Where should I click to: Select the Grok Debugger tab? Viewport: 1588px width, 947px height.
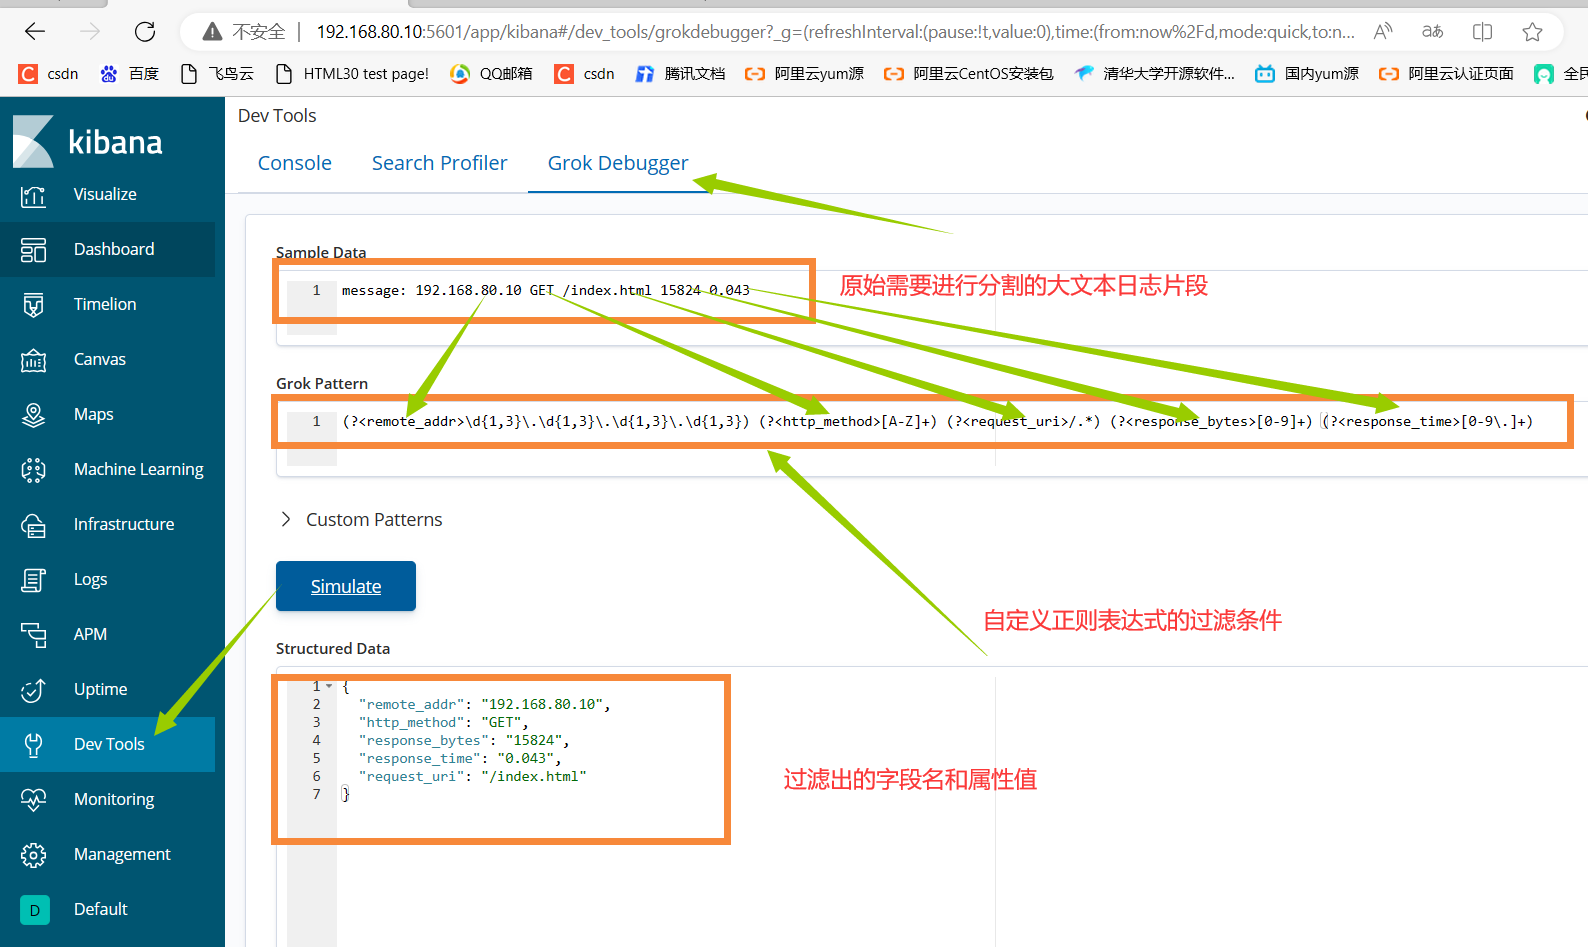[618, 163]
